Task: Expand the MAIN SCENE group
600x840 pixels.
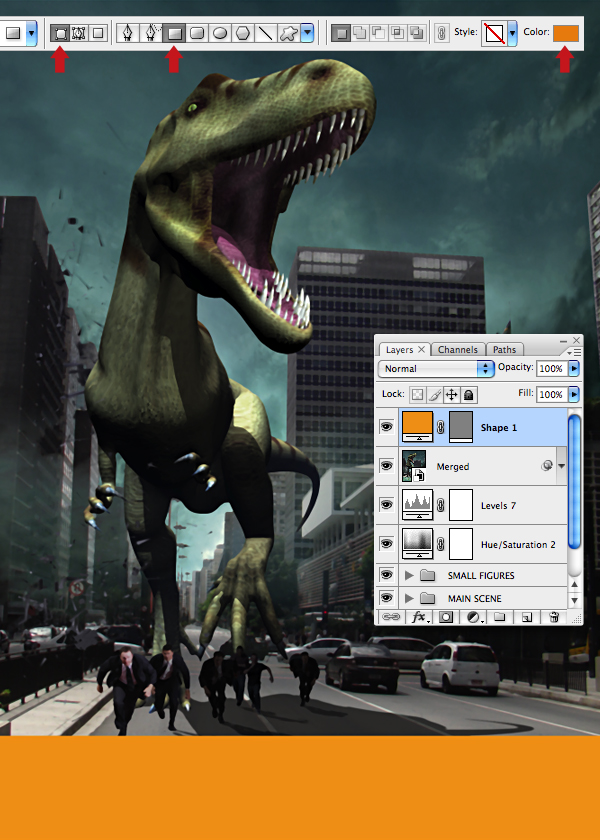Action: tap(409, 598)
